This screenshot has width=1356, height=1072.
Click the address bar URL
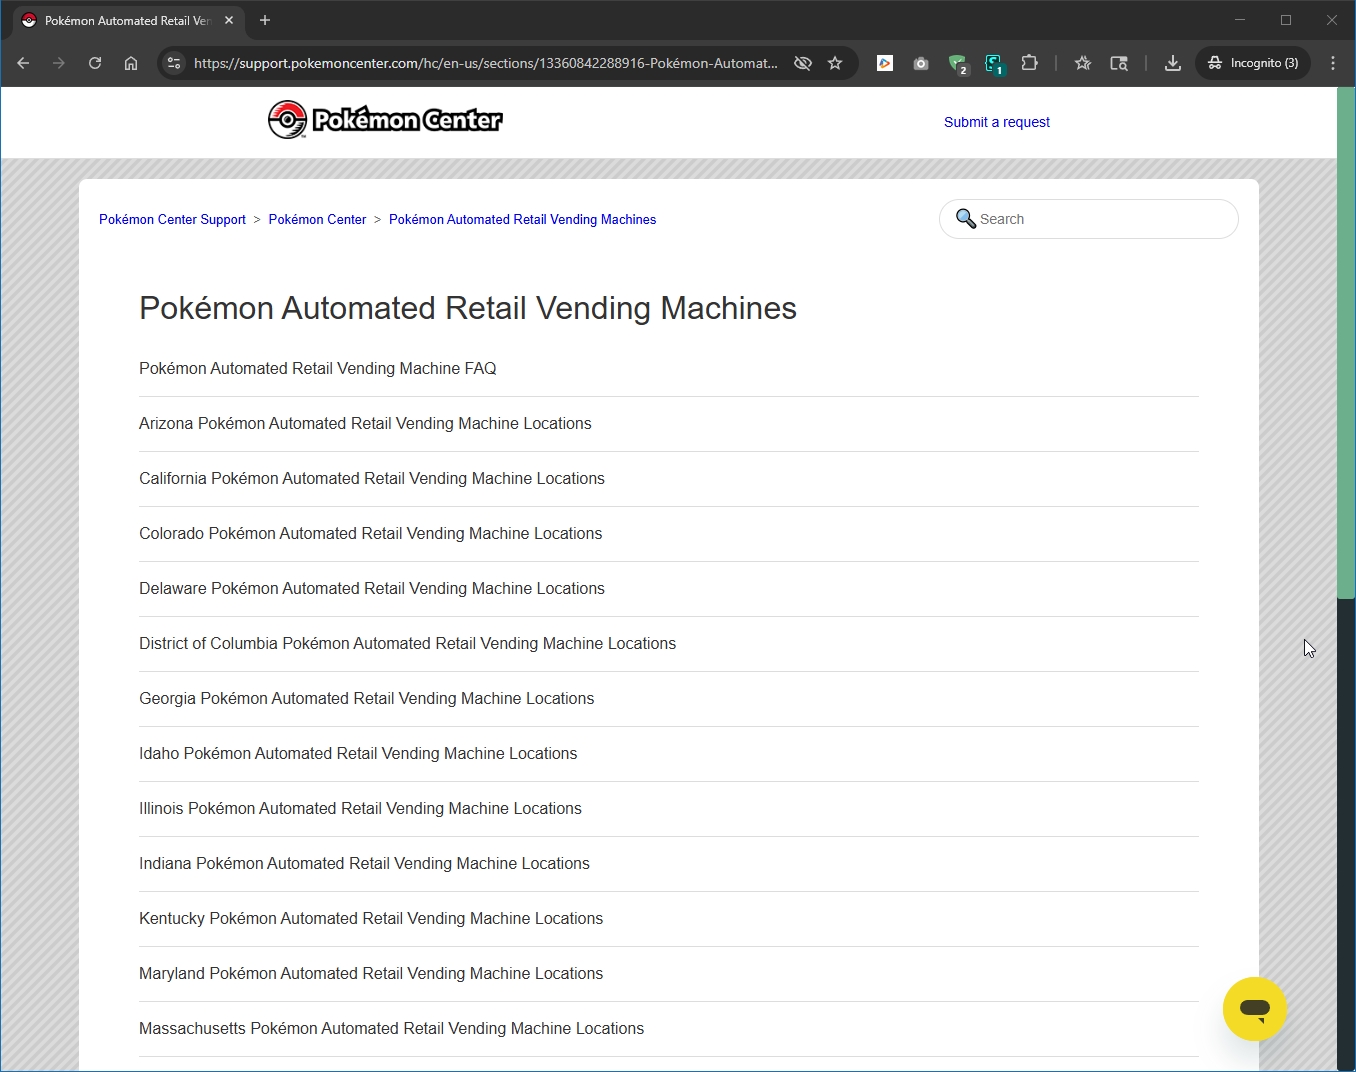(x=485, y=63)
